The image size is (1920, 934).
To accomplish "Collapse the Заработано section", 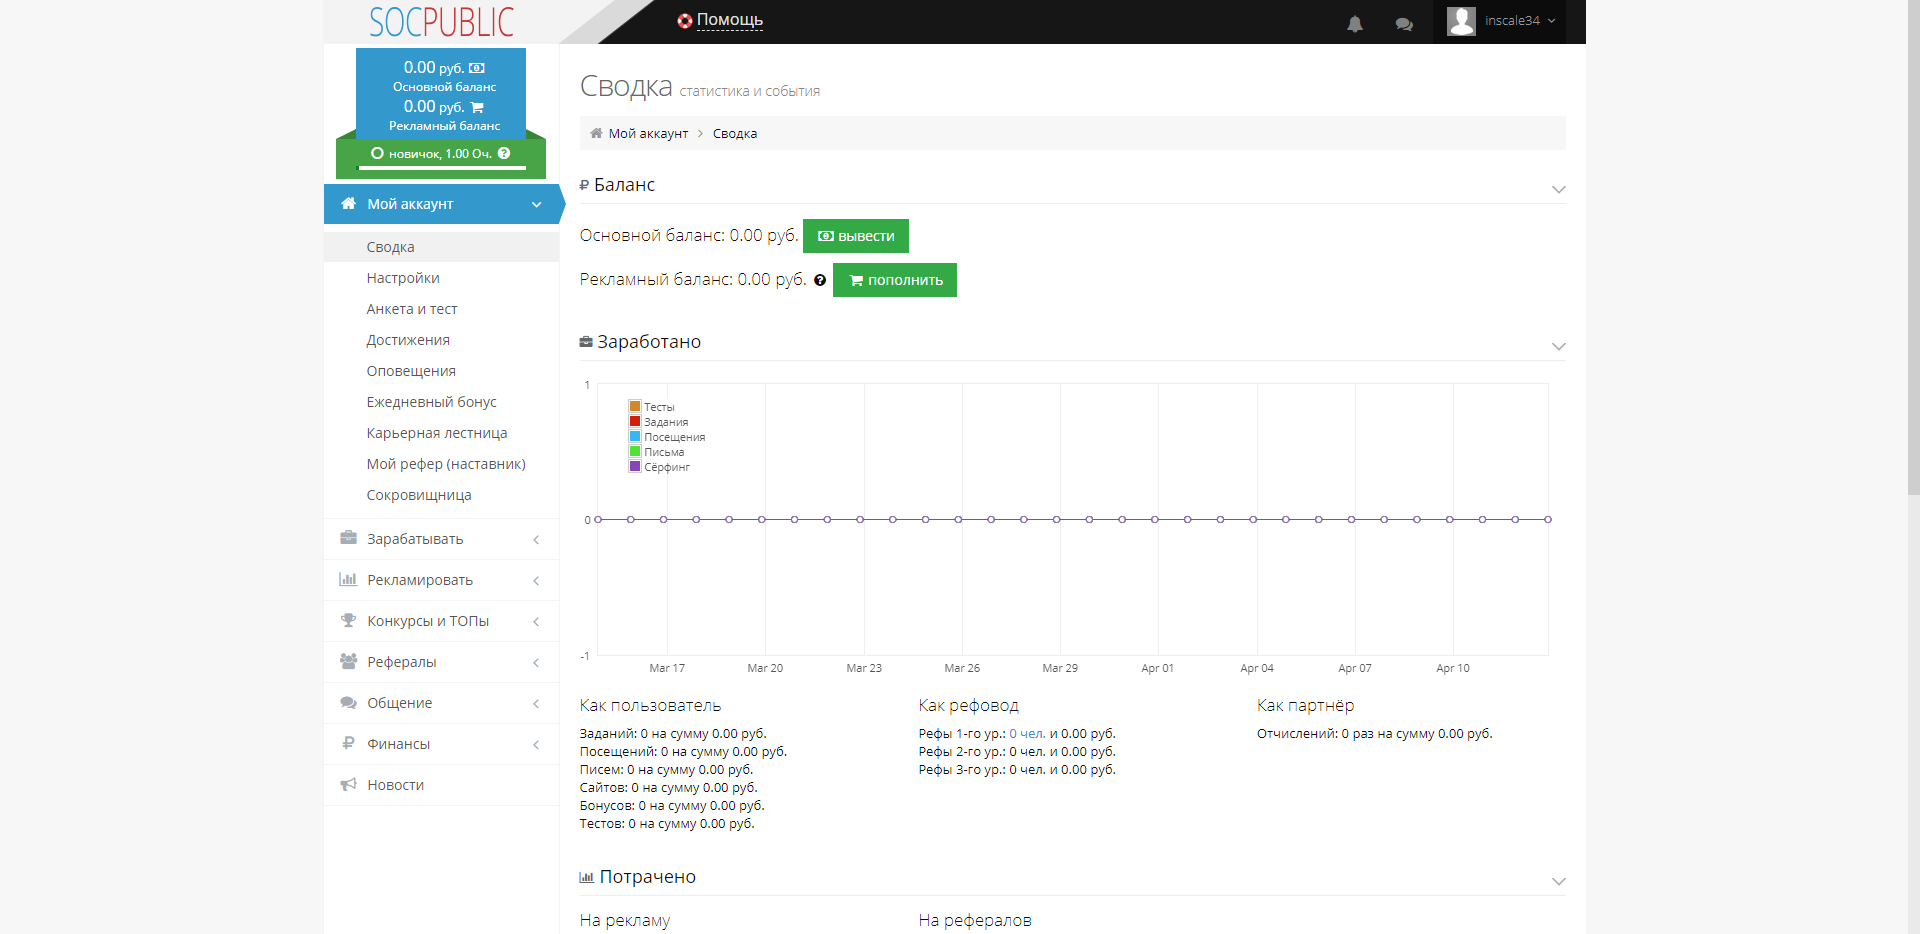I will pos(1558,346).
